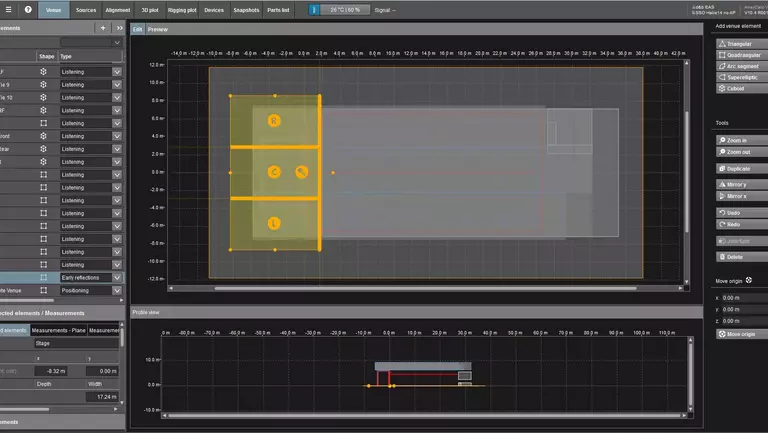
Task: Click the L speaker marker in the plan view
Action: (274, 223)
